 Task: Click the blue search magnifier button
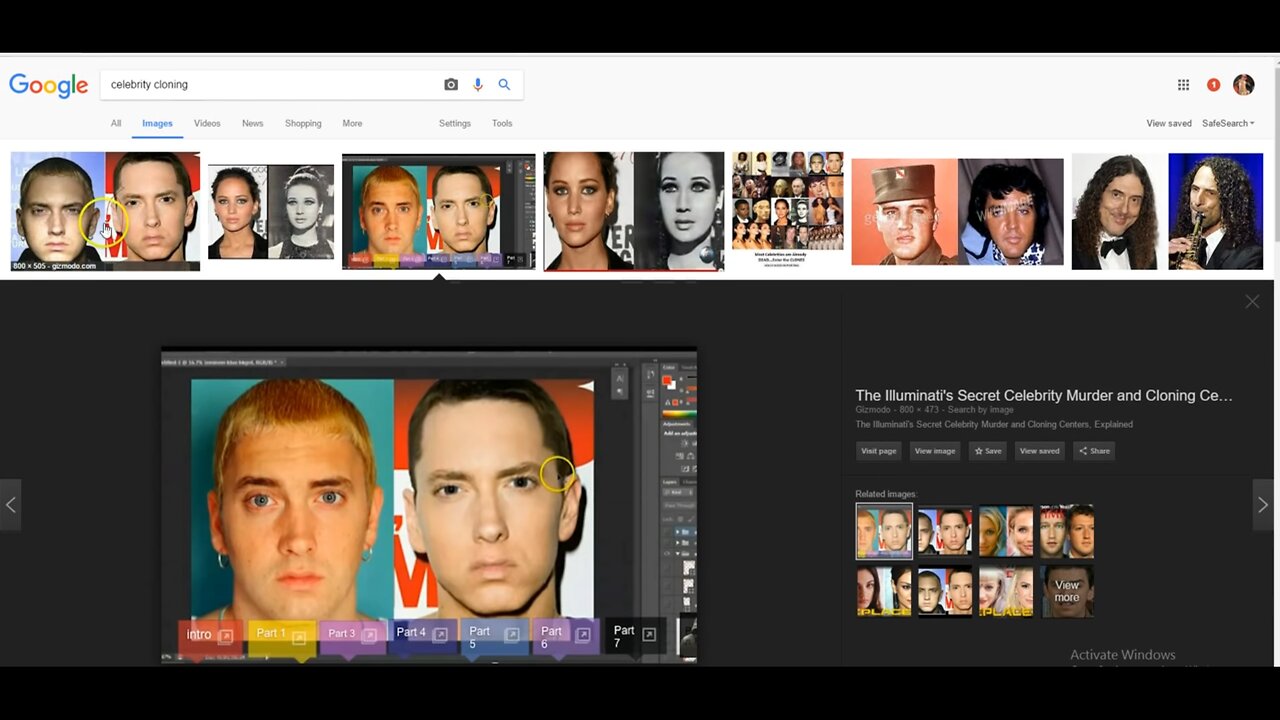pos(504,85)
